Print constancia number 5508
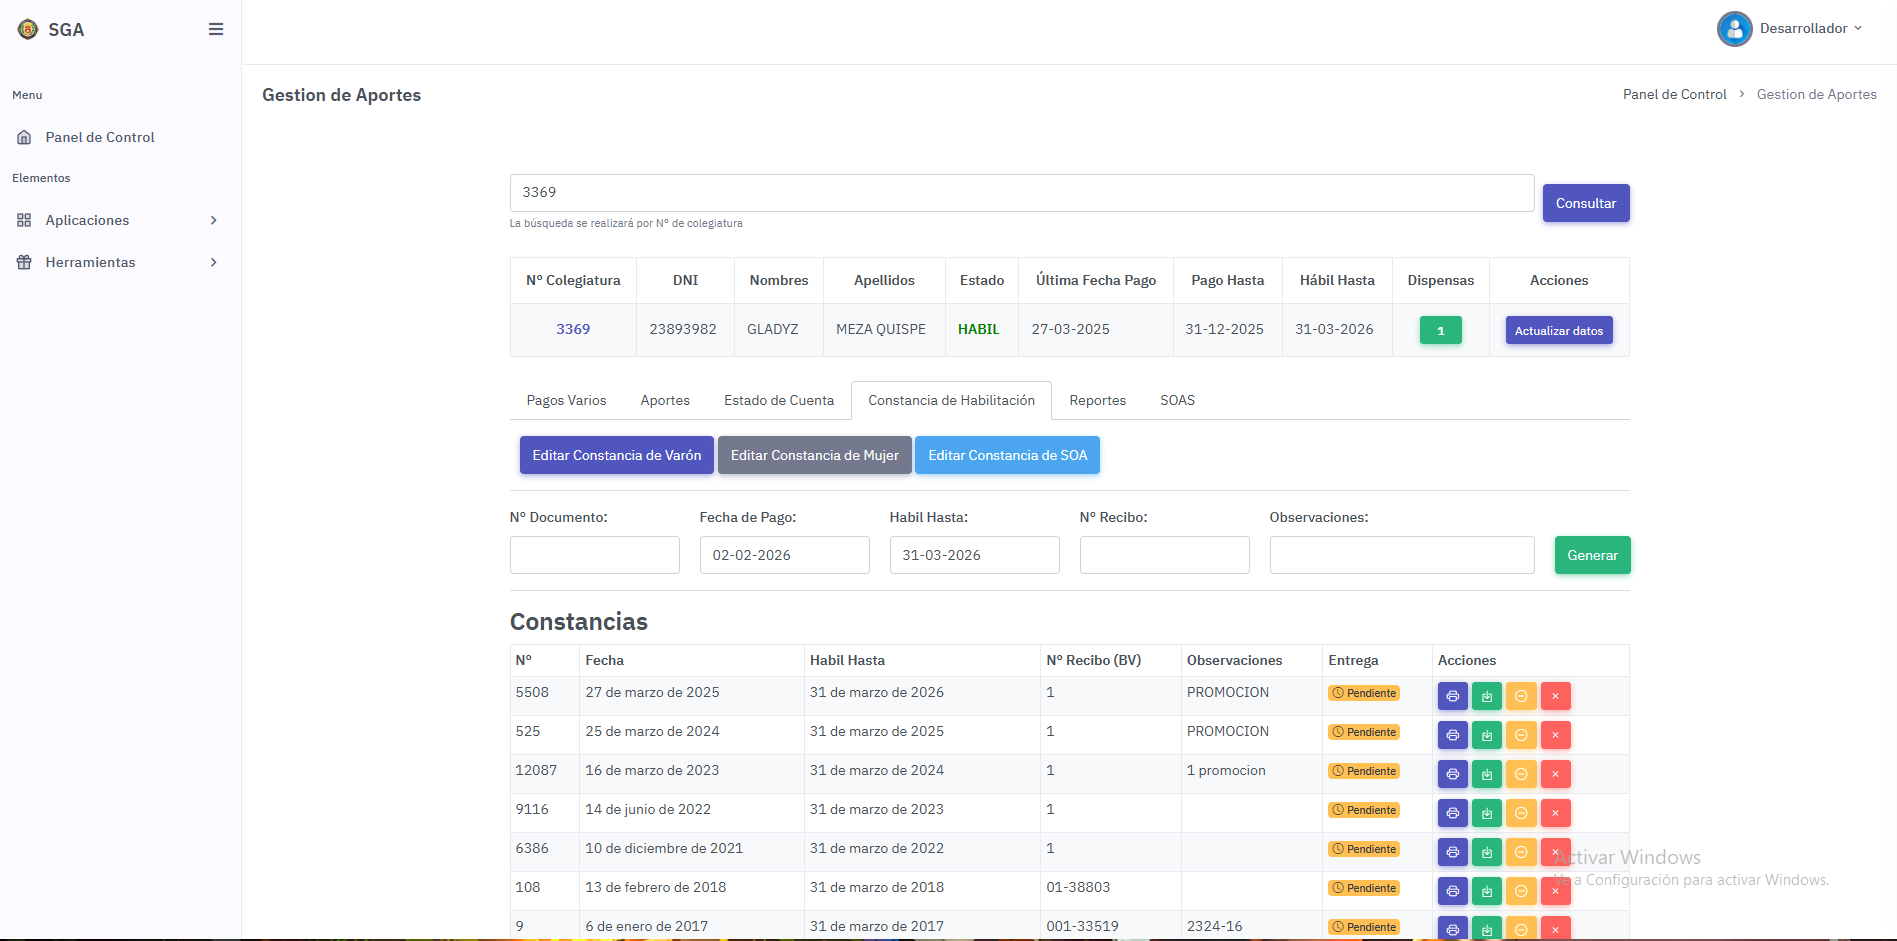1897x941 pixels. [x=1452, y=696]
